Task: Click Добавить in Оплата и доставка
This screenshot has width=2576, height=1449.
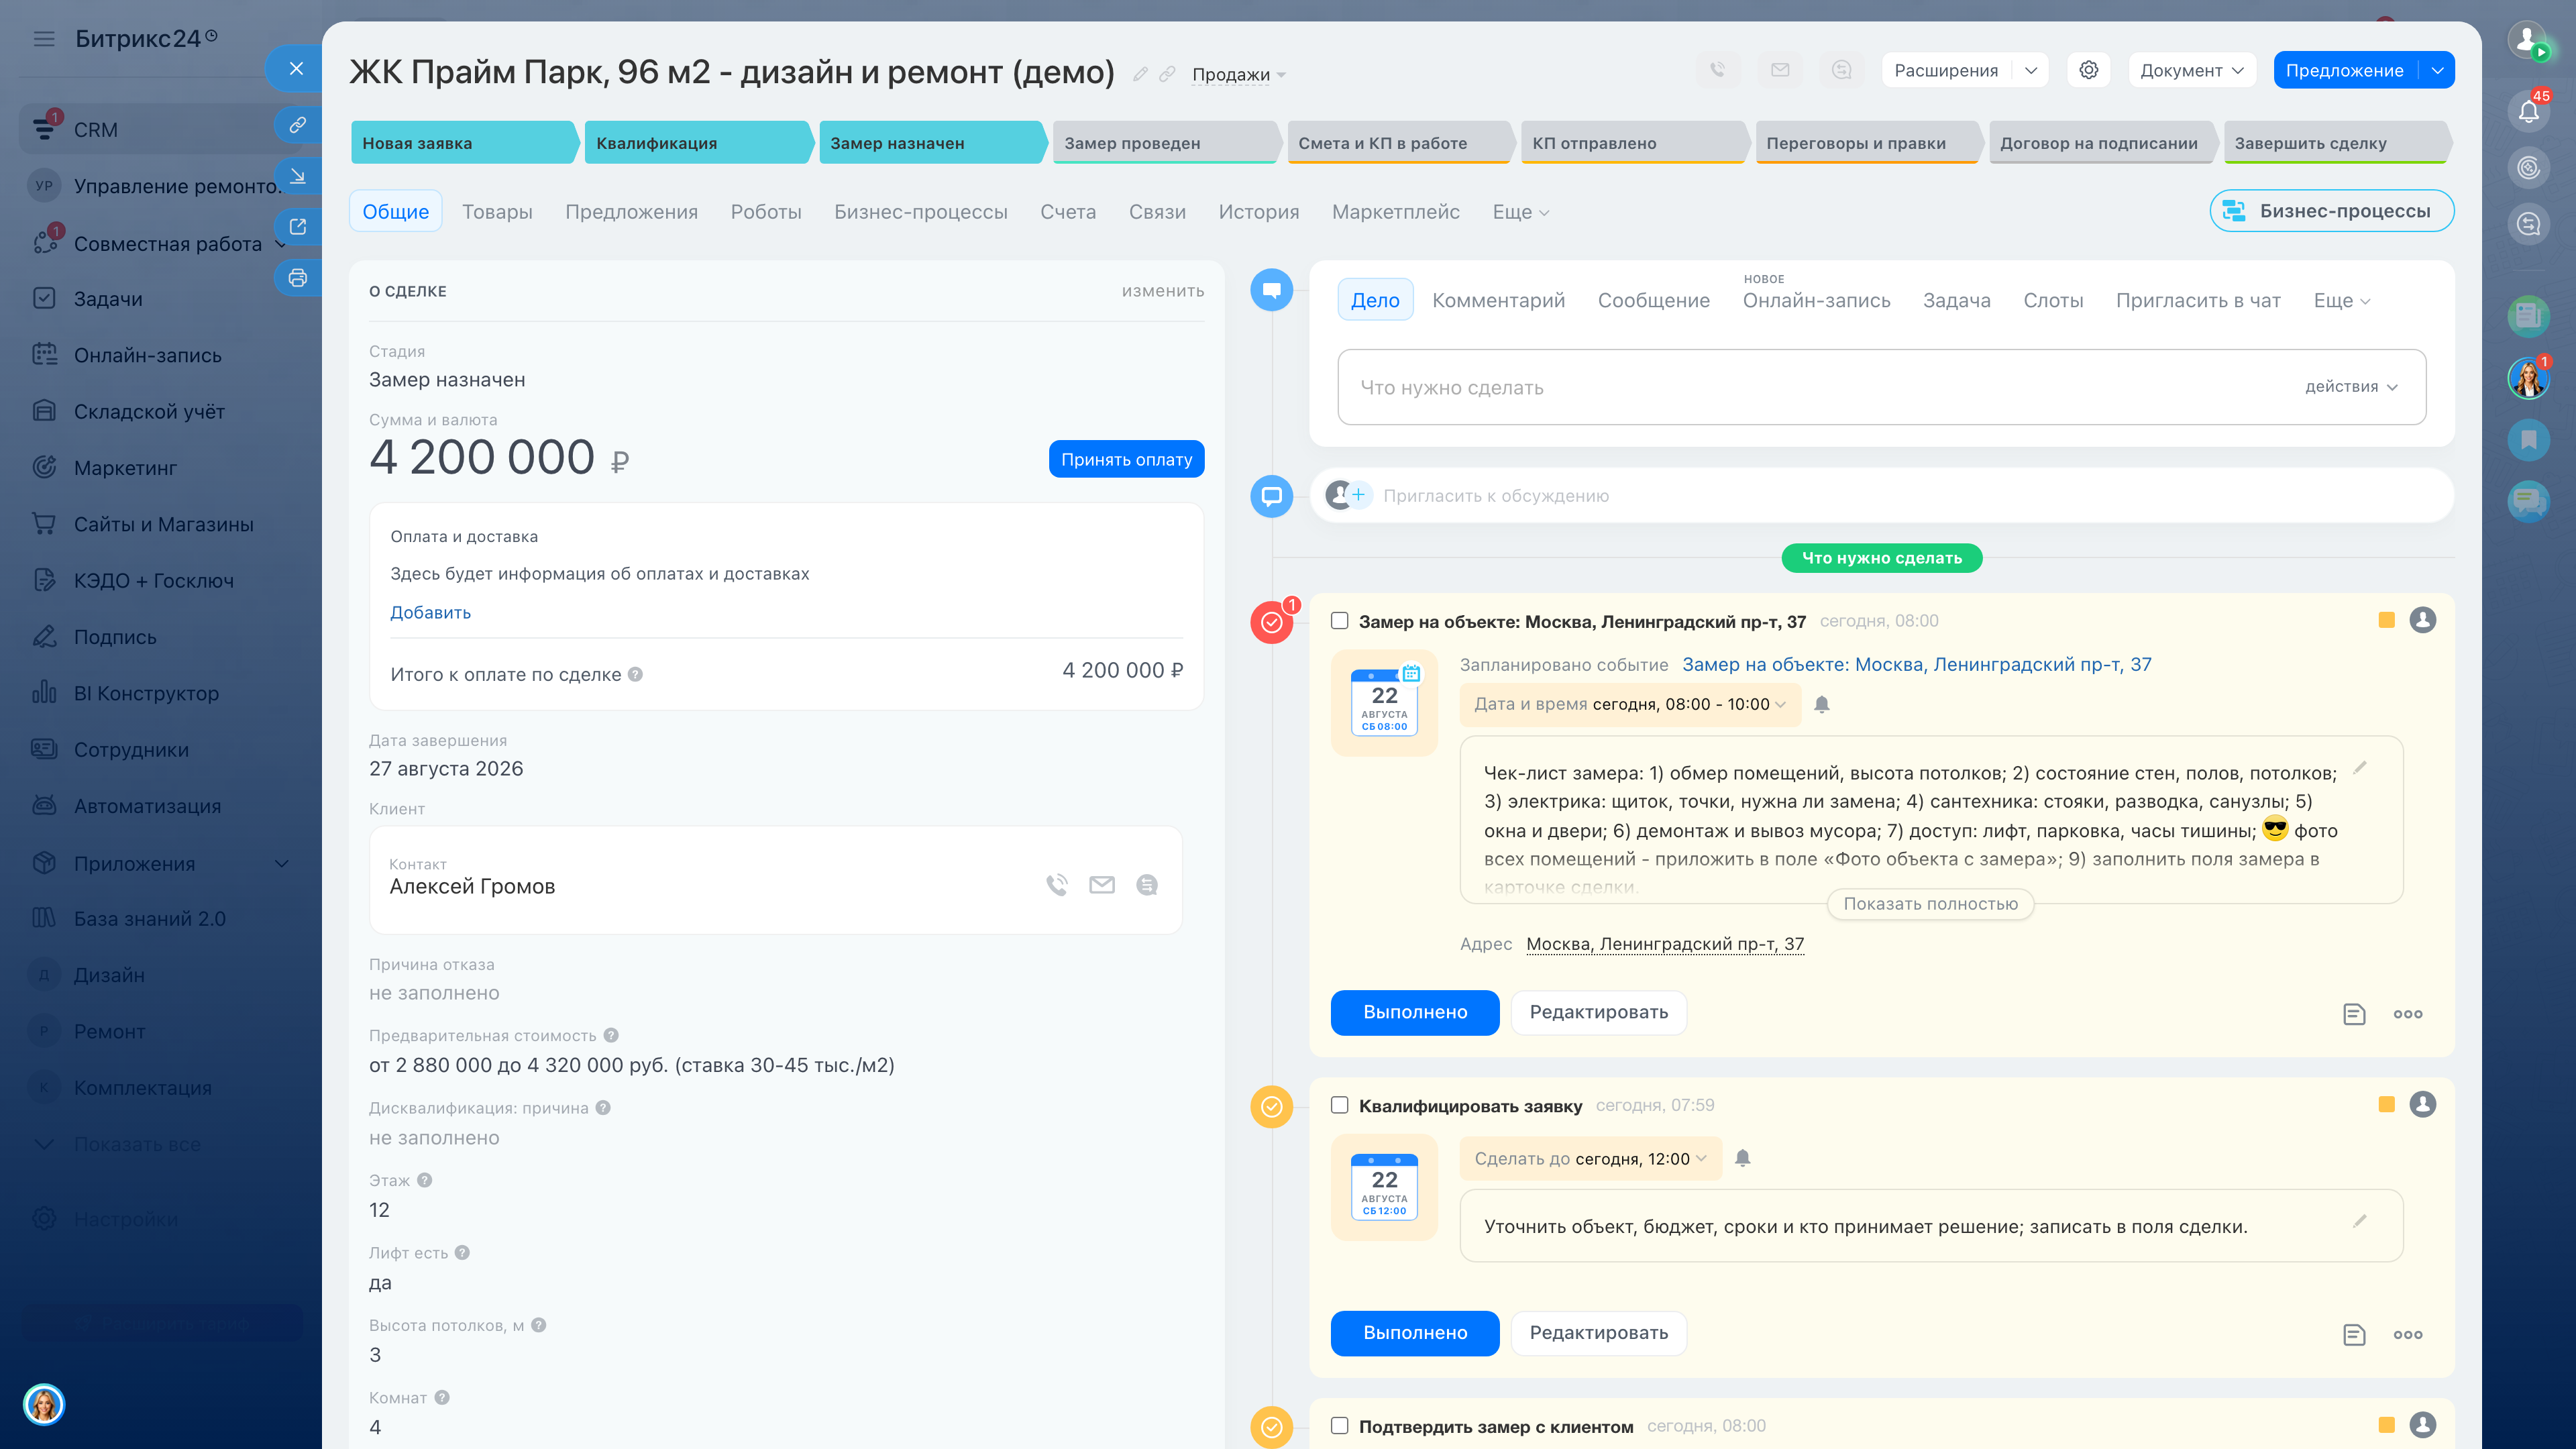Action: click(x=430, y=612)
